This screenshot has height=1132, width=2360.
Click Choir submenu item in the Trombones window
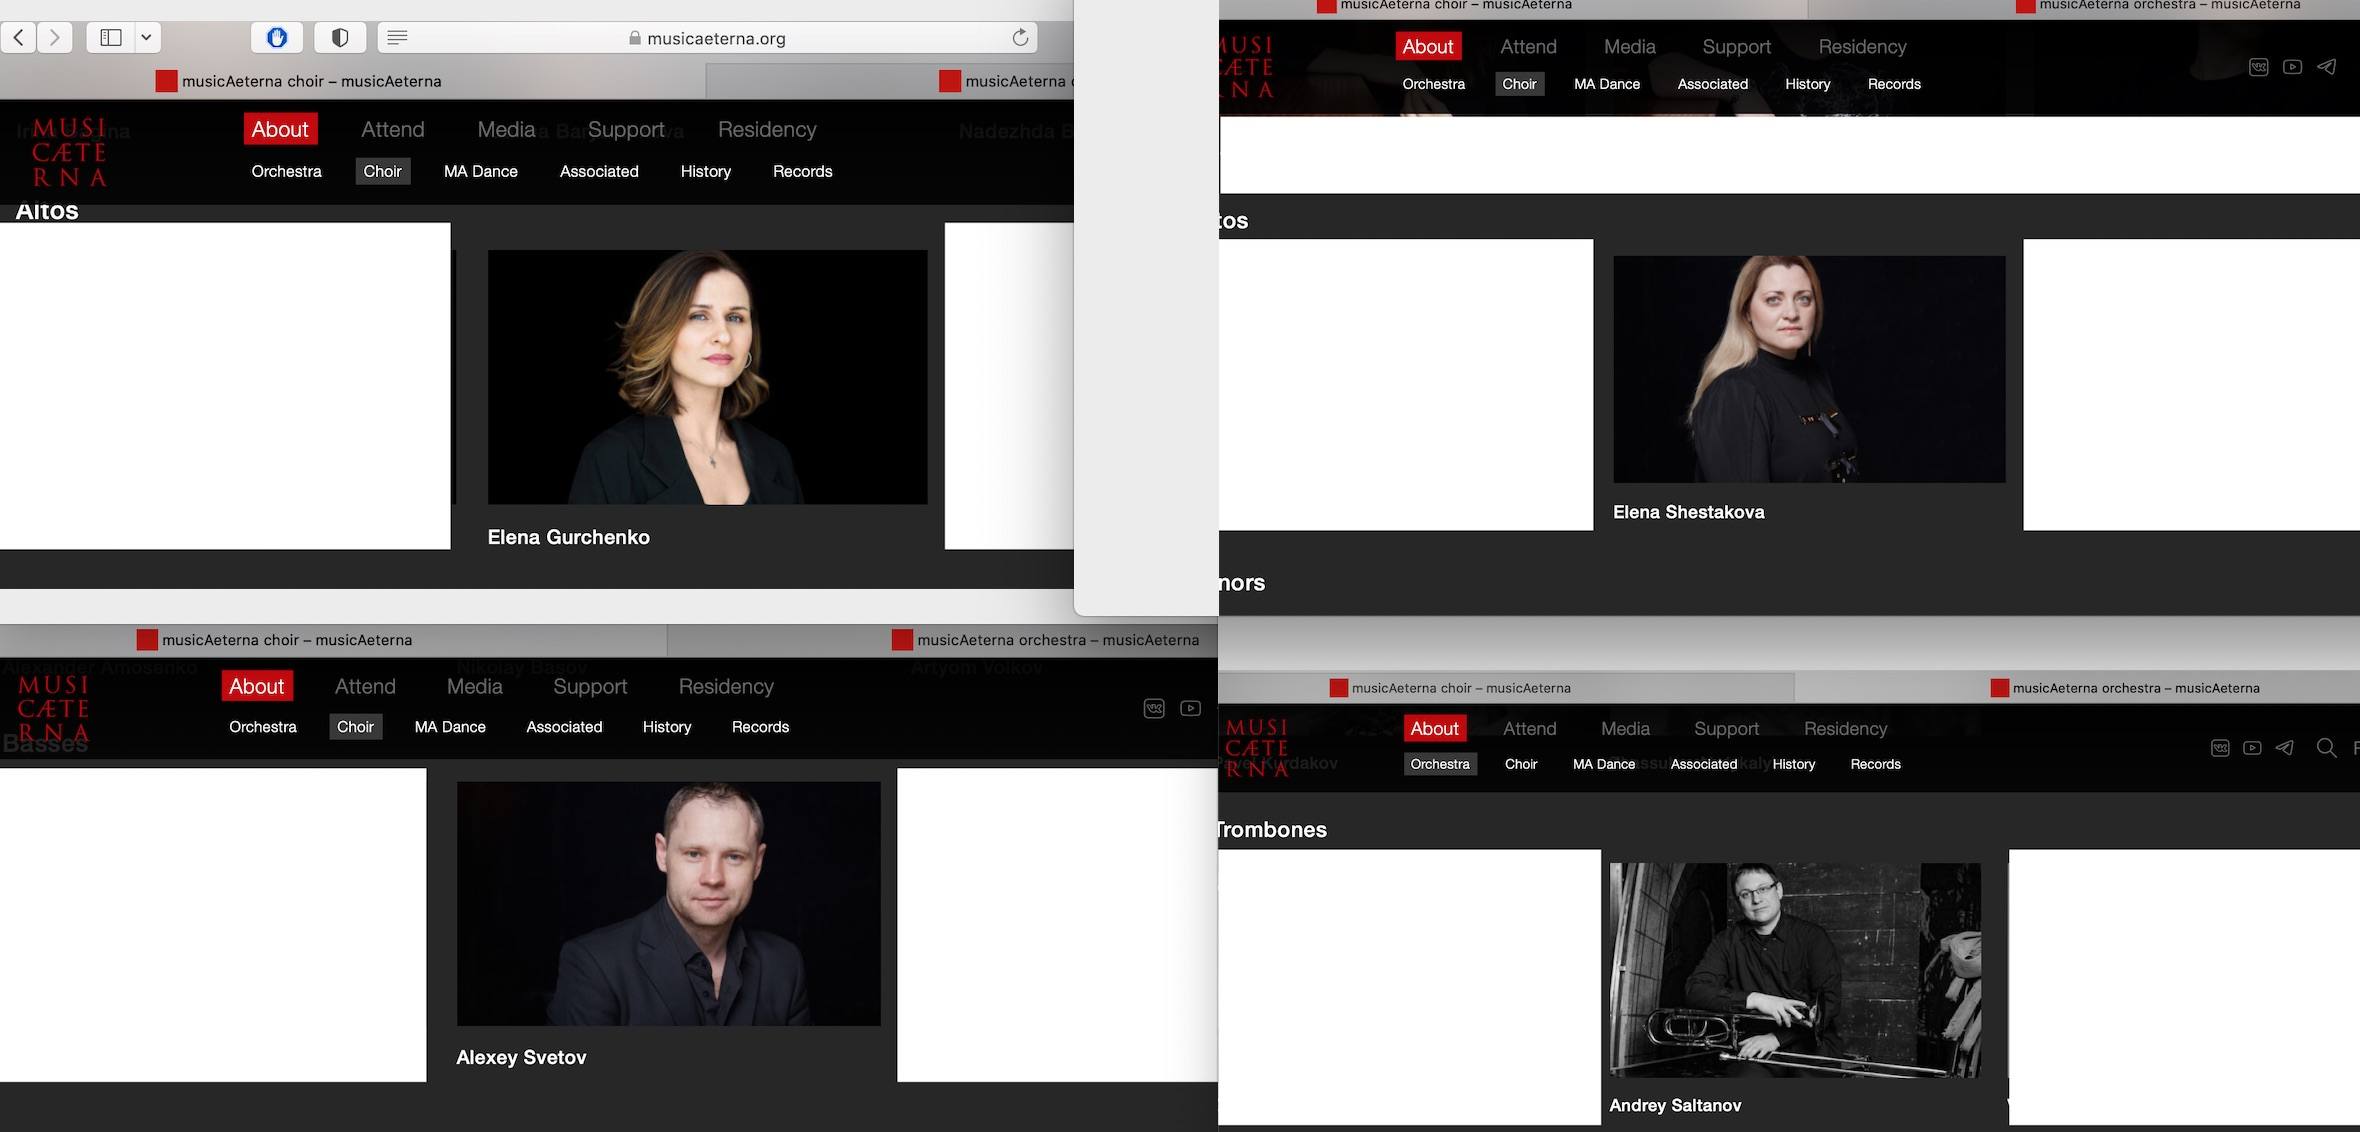click(x=1520, y=764)
